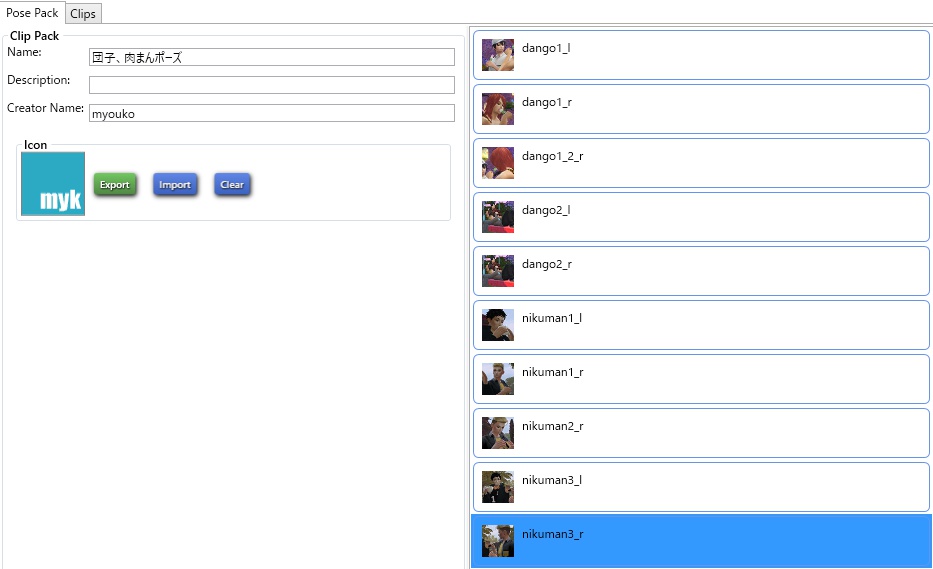The height and width of the screenshot is (569, 933).
Task: Click the Import icon button
Action: tap(175, 185)
